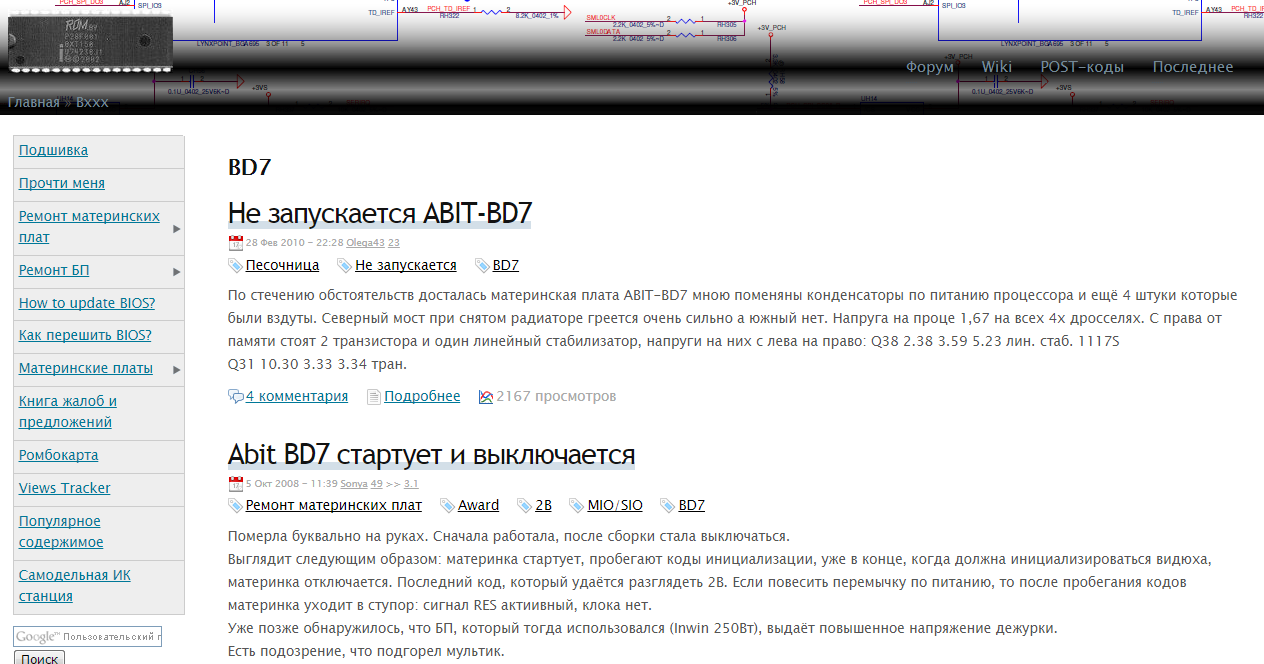Open Самодельная ИК станция link

[75, 585]
